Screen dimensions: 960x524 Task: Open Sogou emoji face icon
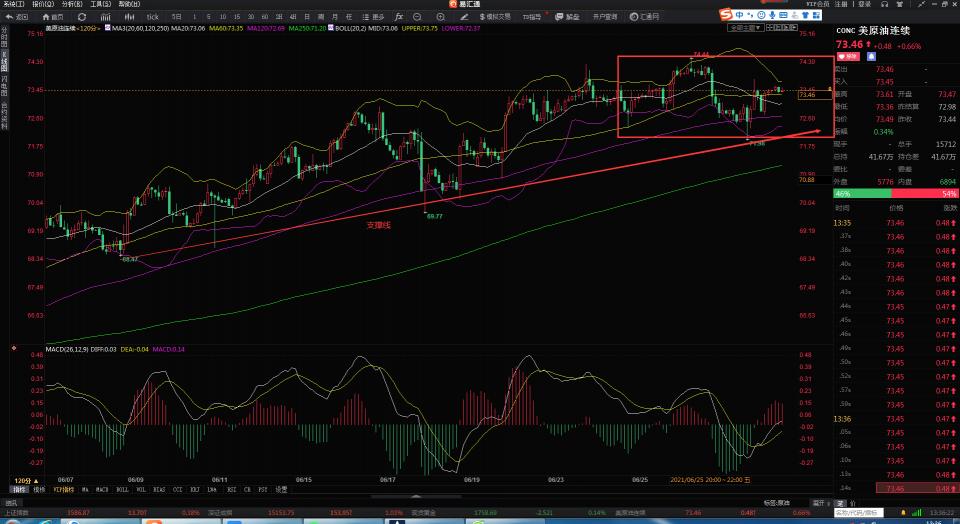click(x=761, y=14)
